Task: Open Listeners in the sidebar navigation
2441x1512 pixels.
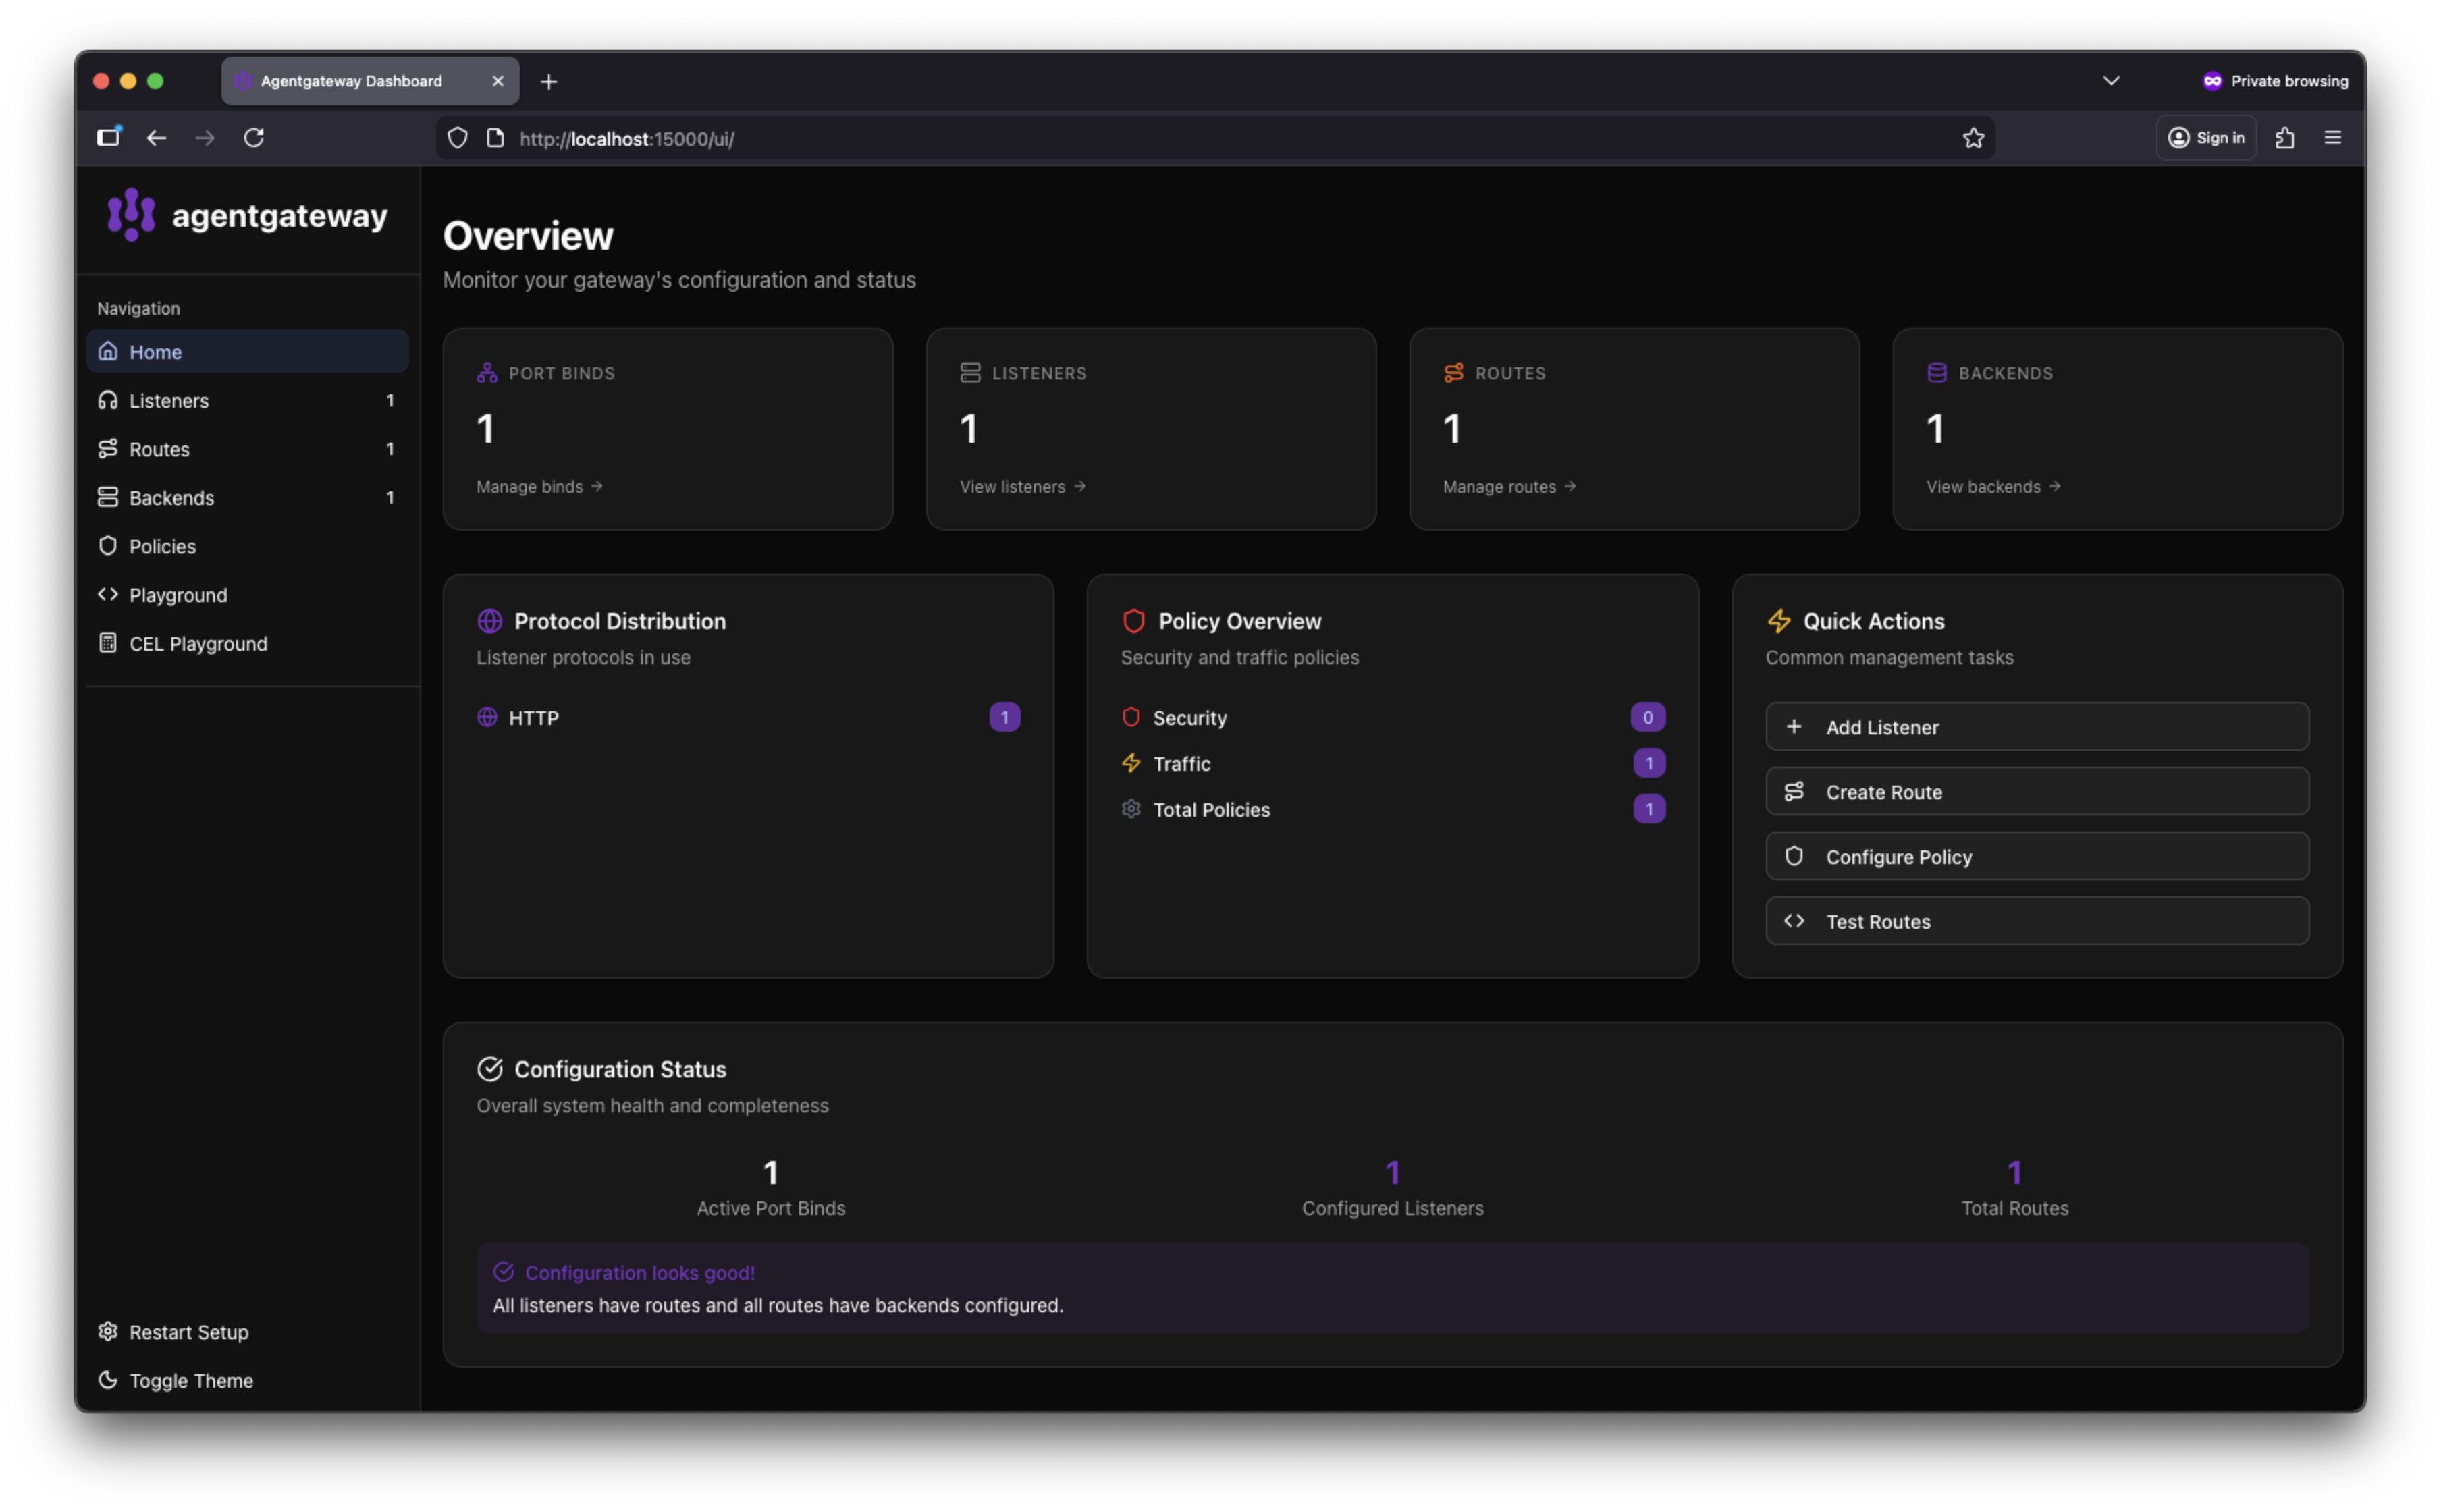Action: (168, 401)
